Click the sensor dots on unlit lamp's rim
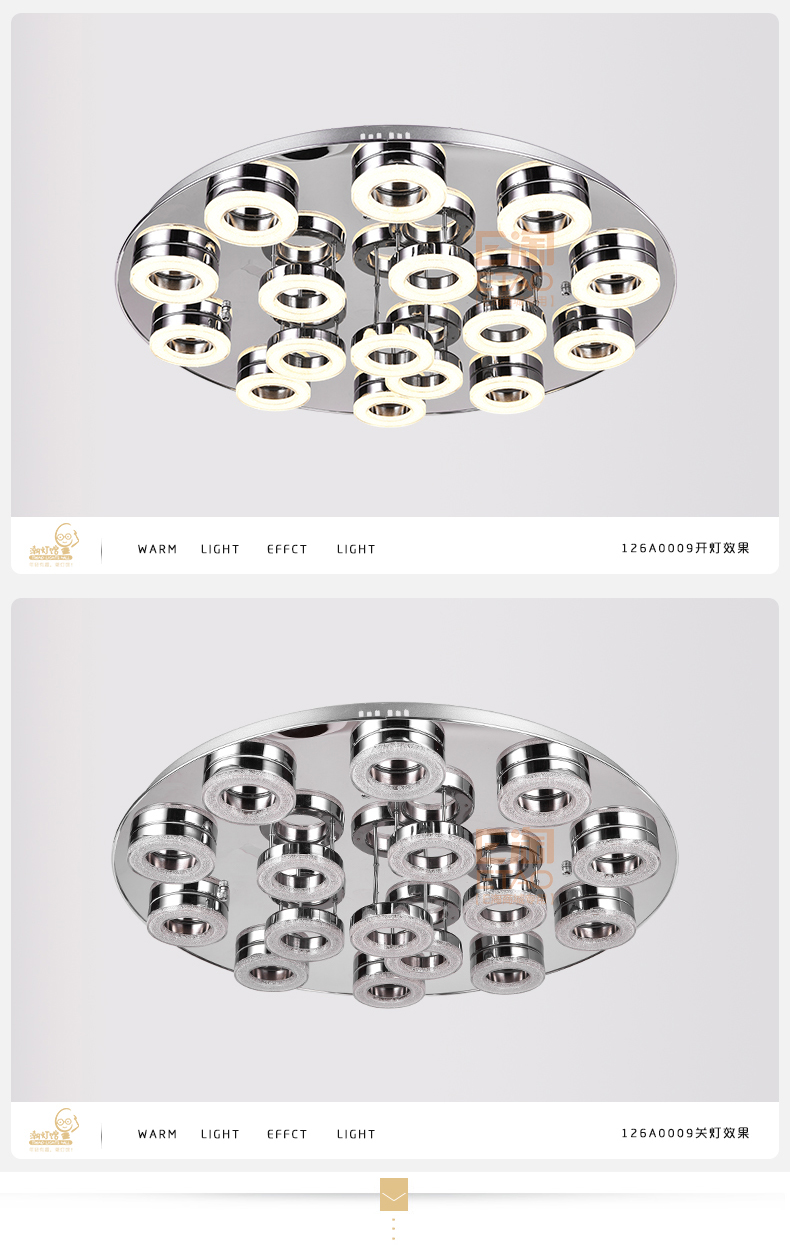790x1247 pixels. pos(385,713)
